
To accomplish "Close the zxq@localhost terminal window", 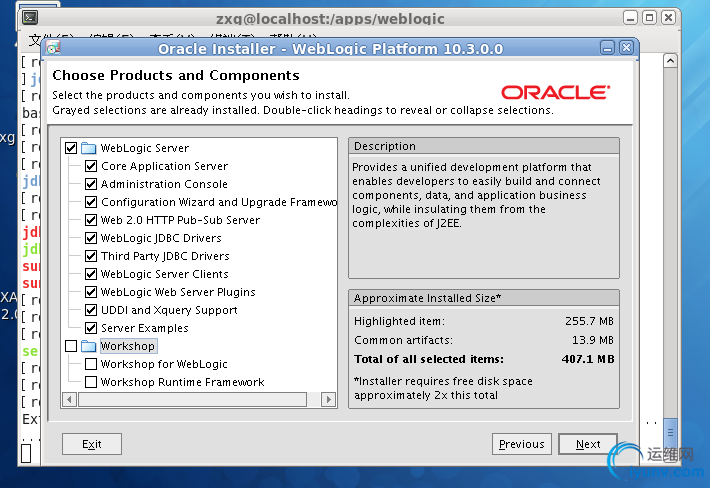I will (x=668, y=18).
